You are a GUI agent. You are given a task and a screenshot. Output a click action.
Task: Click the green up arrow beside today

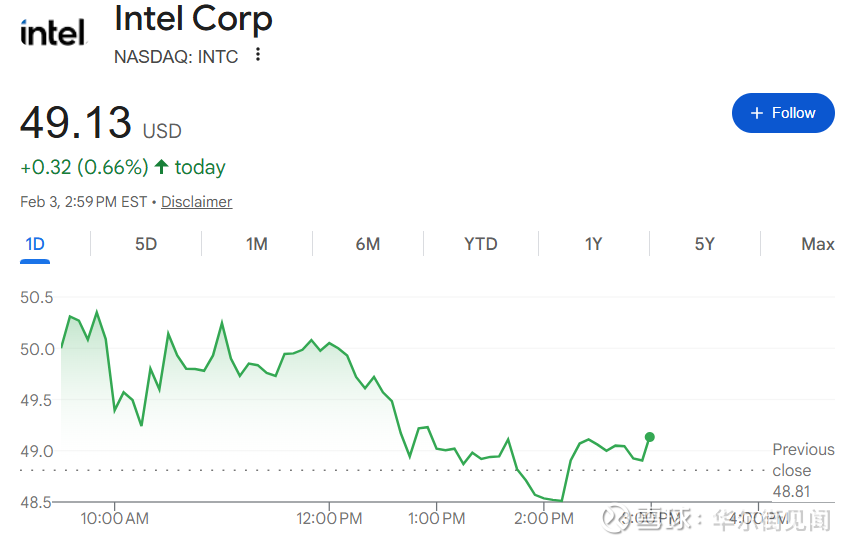(161, 167)
